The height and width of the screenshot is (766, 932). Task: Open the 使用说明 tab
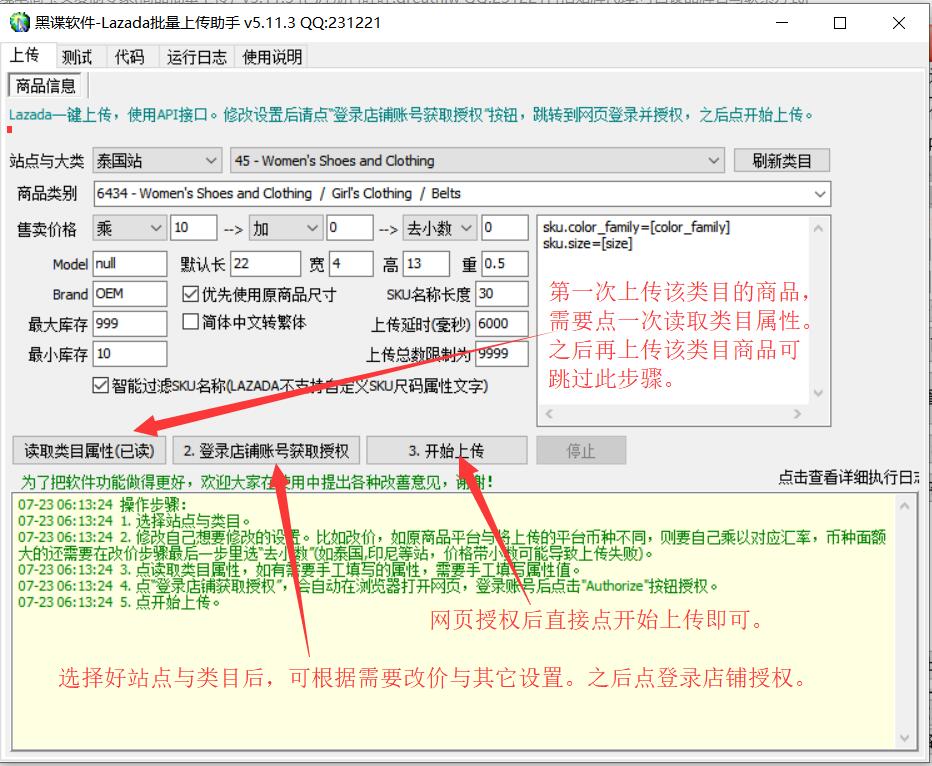point(272,57)
